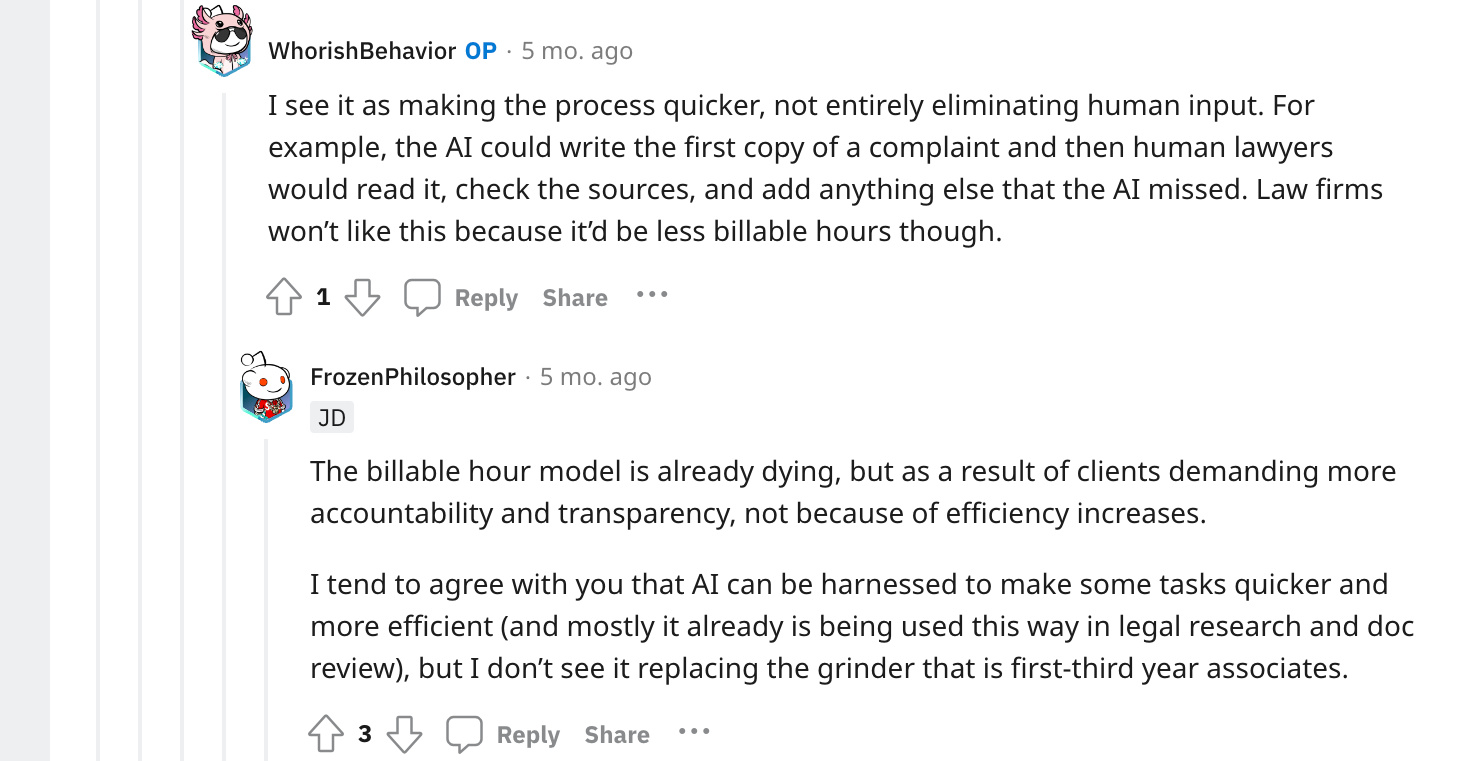The width and height of the screenshot is (1483, 761).
Task: Click the JD user flair badge
Action: pyautogui.click(x=332, y=418)
